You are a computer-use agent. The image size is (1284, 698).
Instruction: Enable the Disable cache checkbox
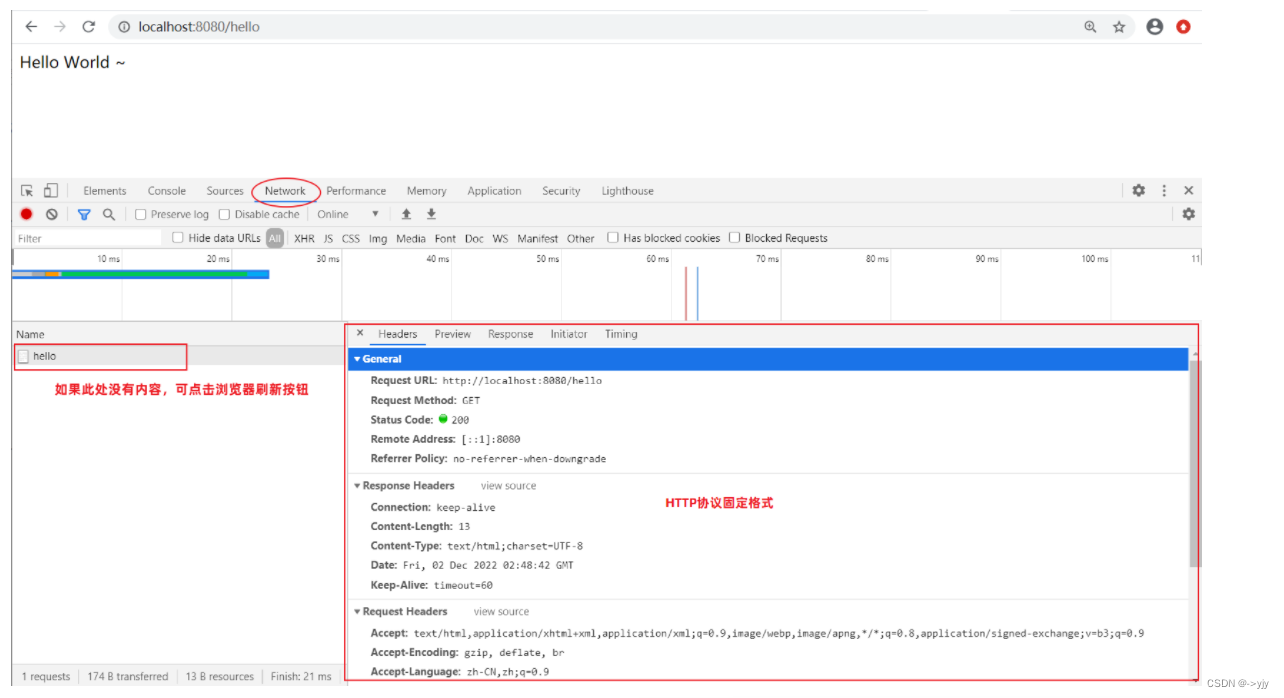pos(224,214)
